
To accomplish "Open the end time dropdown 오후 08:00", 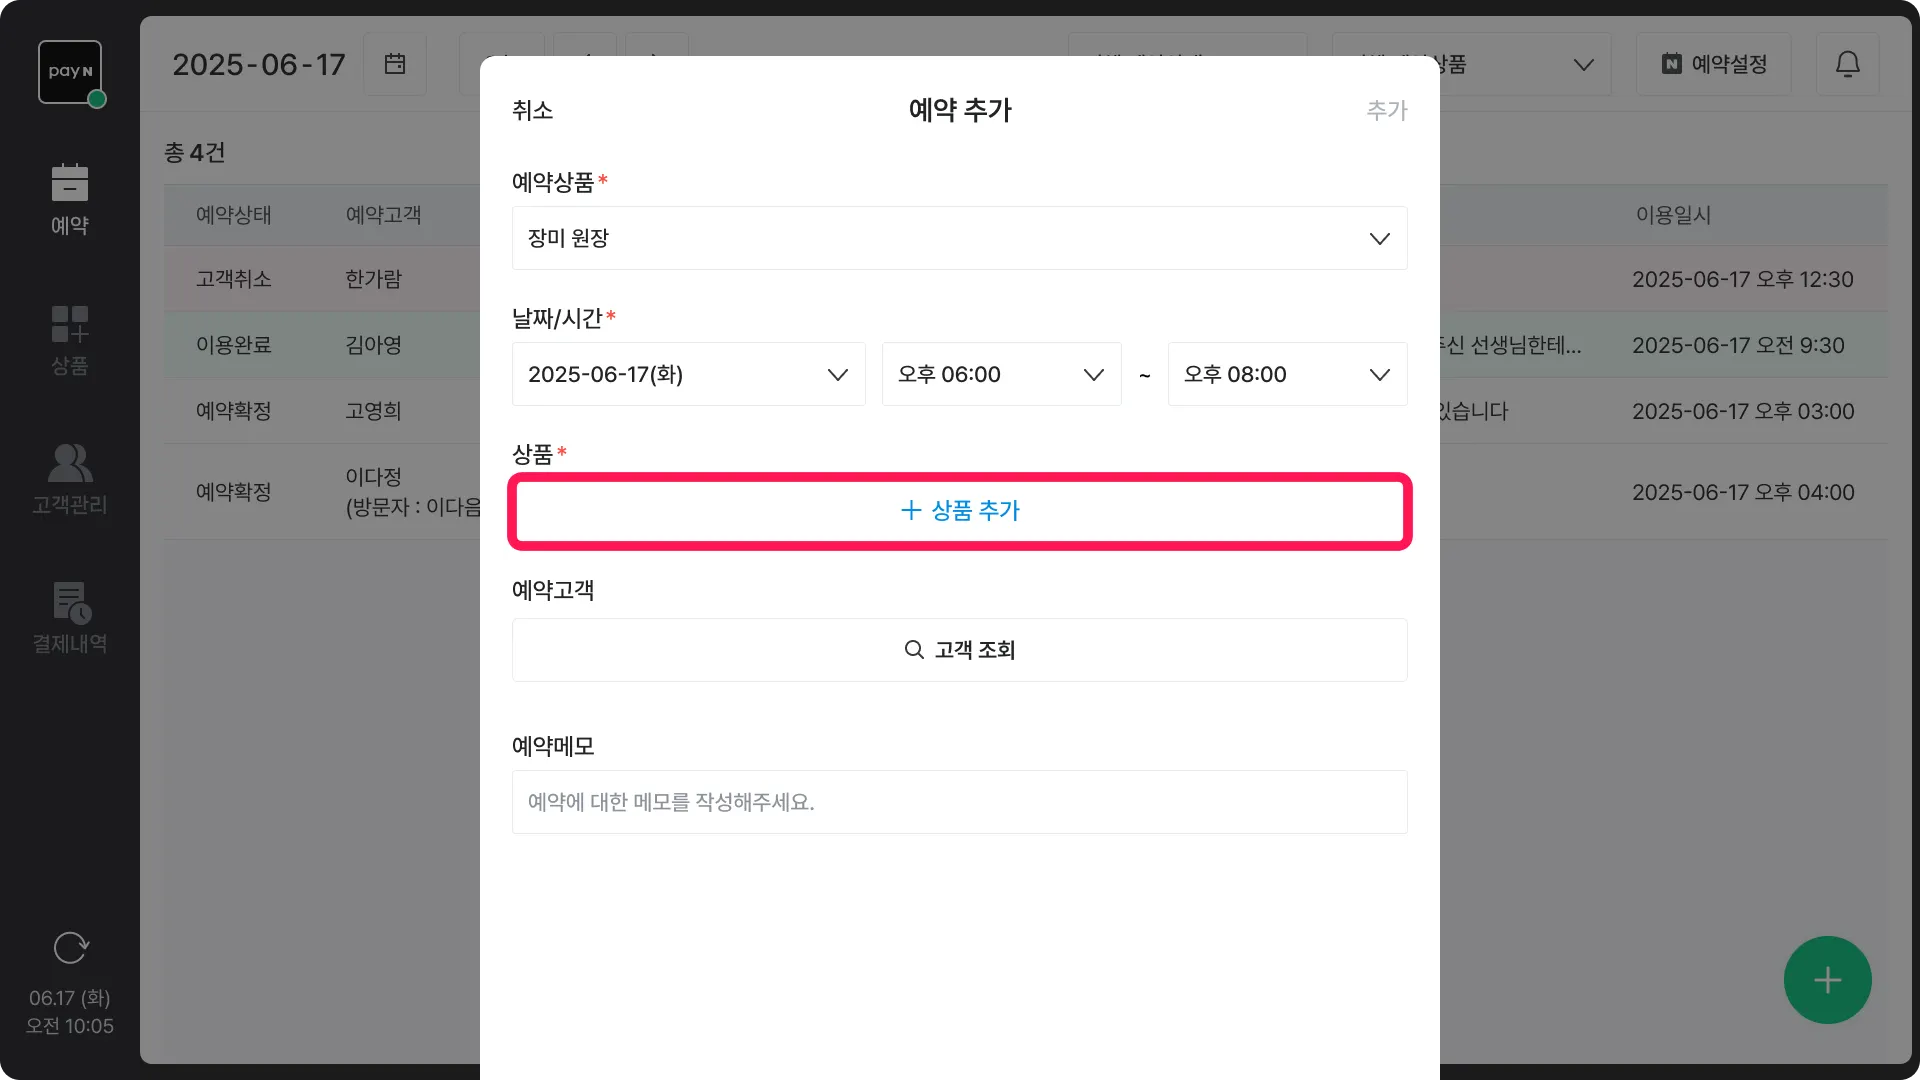I will 1287,374.
